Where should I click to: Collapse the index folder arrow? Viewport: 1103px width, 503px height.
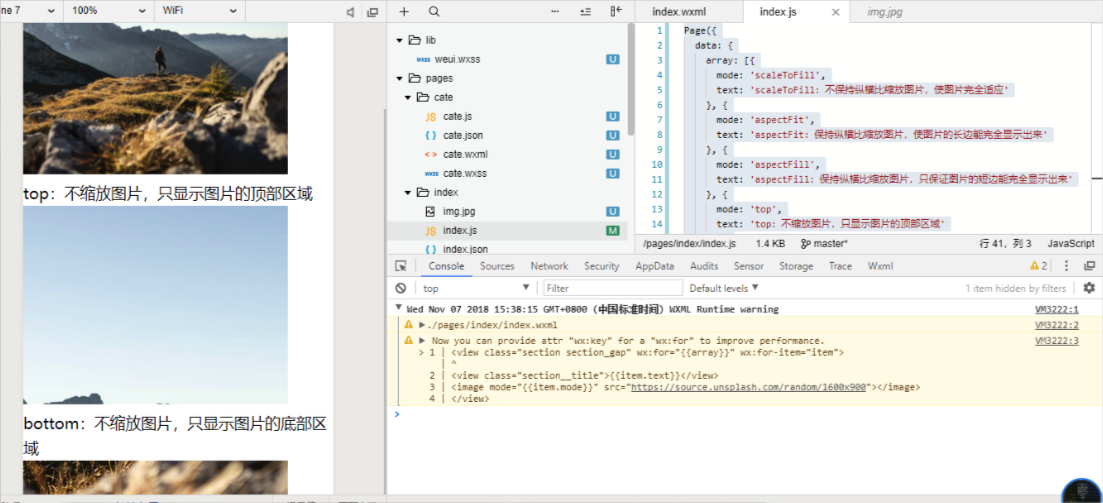407,192
